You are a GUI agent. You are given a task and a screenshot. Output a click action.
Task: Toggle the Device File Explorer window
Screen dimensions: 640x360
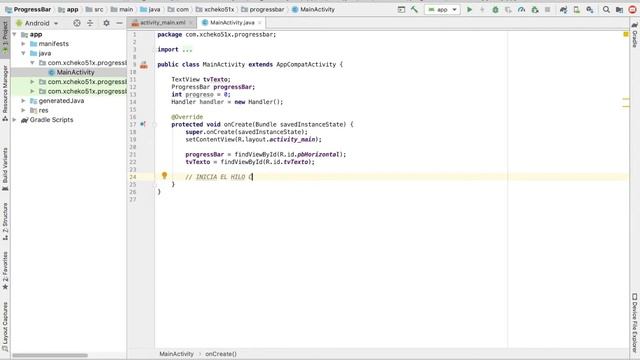[635, 322]
